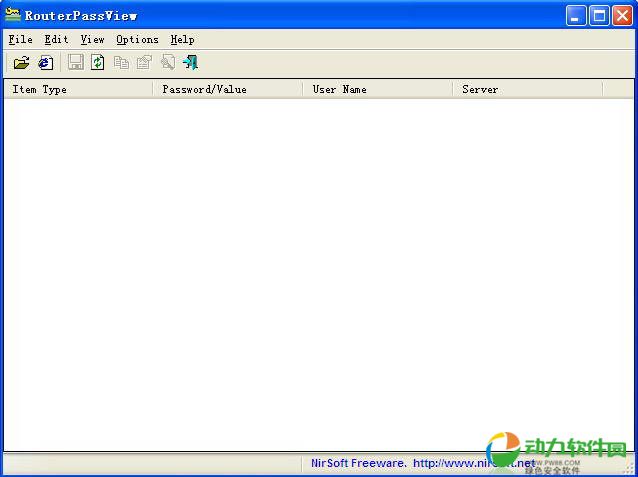
Task: Click the Properties toolbar icon
Action: (x=144, y=63)
